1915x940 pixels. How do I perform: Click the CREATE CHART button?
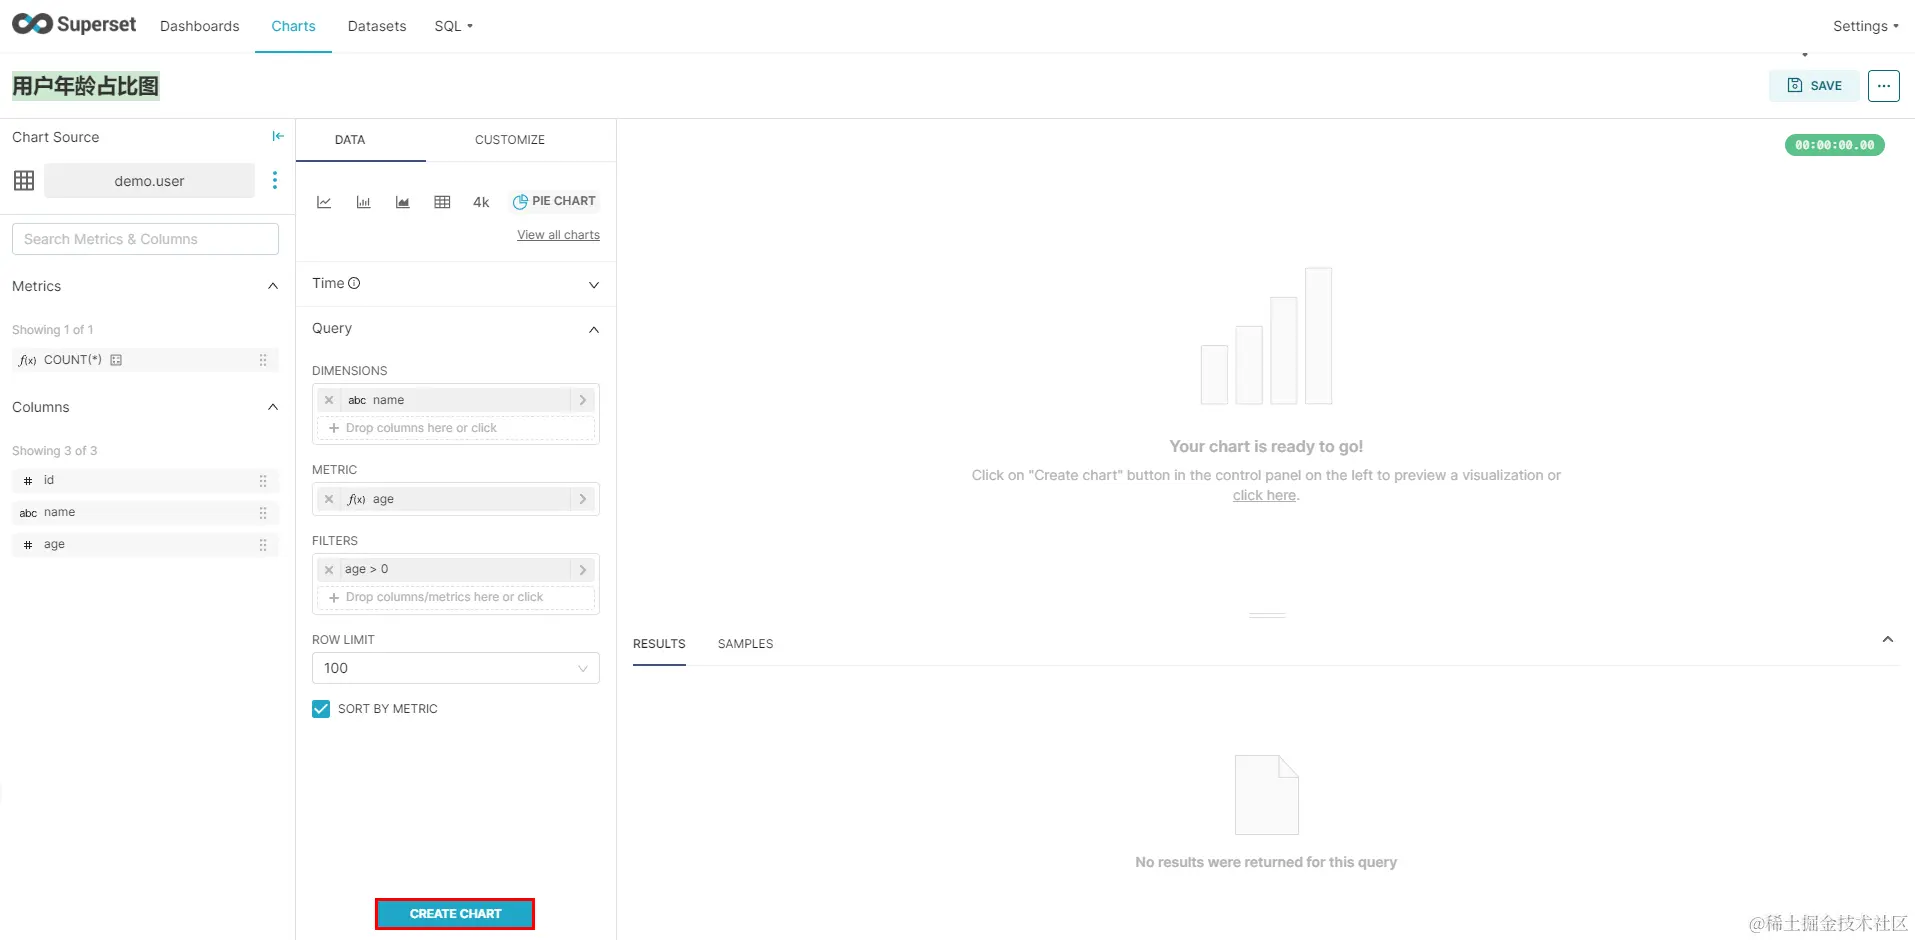tap(455, 914)
